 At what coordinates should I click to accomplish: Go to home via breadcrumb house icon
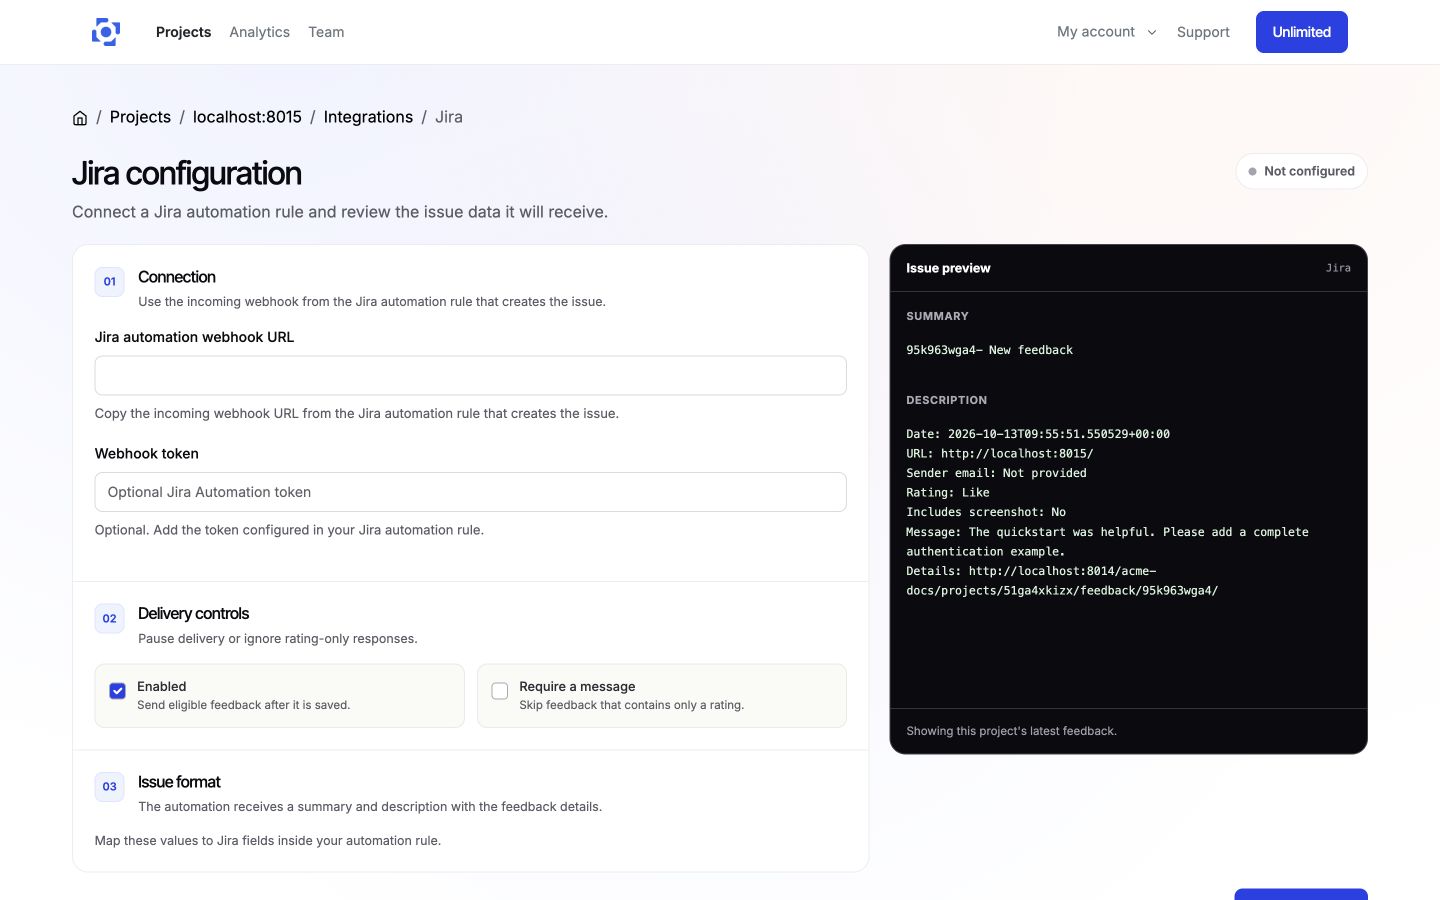click(x=80, y=118)
